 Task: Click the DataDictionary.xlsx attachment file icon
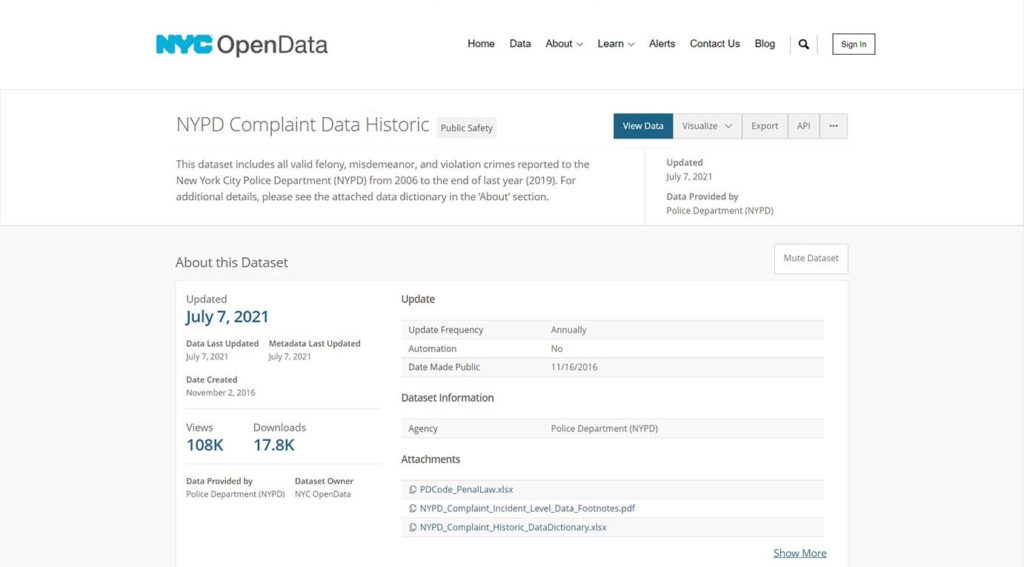click(x=413, y=527)
